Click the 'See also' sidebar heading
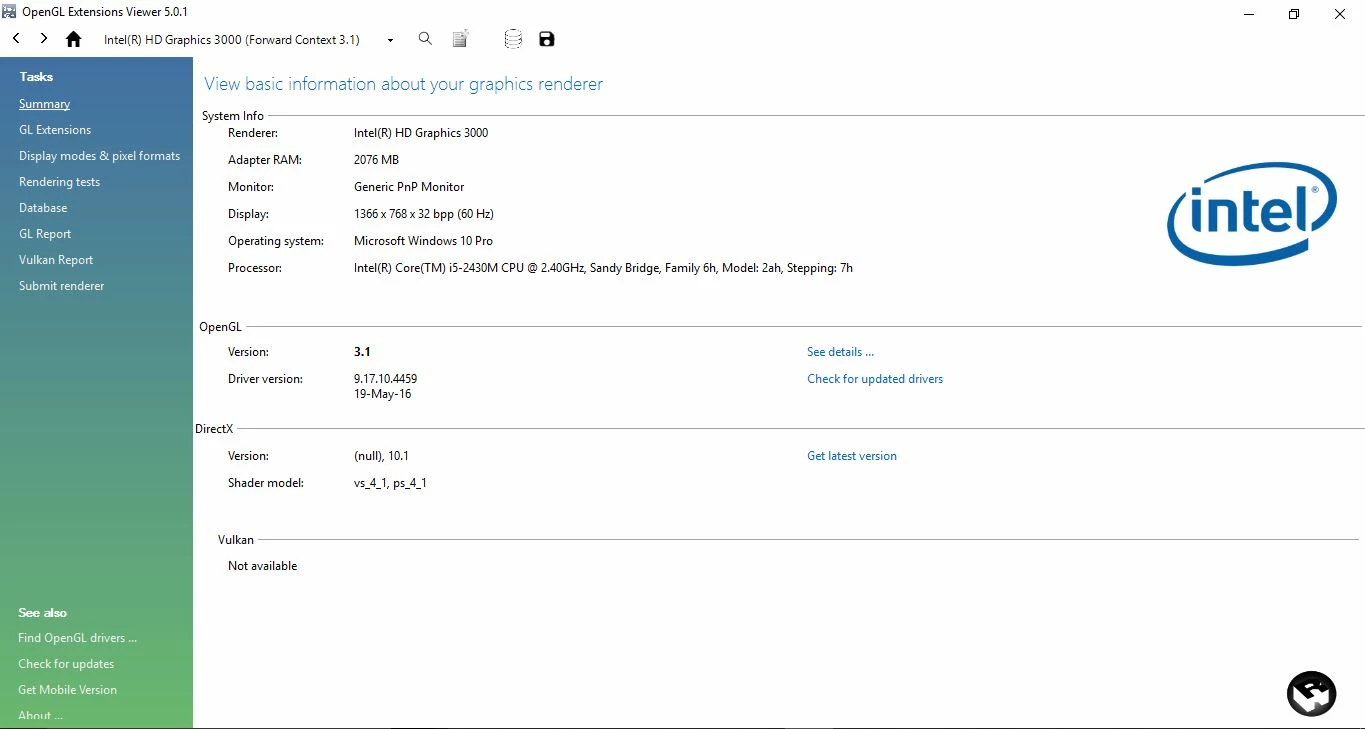Image resolution: width=1365 pixels, height=729 pixels. 43,613
